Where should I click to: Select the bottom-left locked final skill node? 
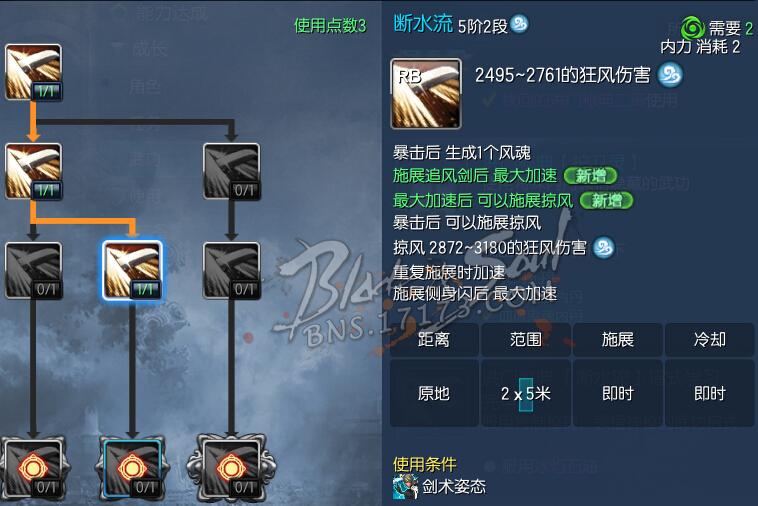point(33,468)
